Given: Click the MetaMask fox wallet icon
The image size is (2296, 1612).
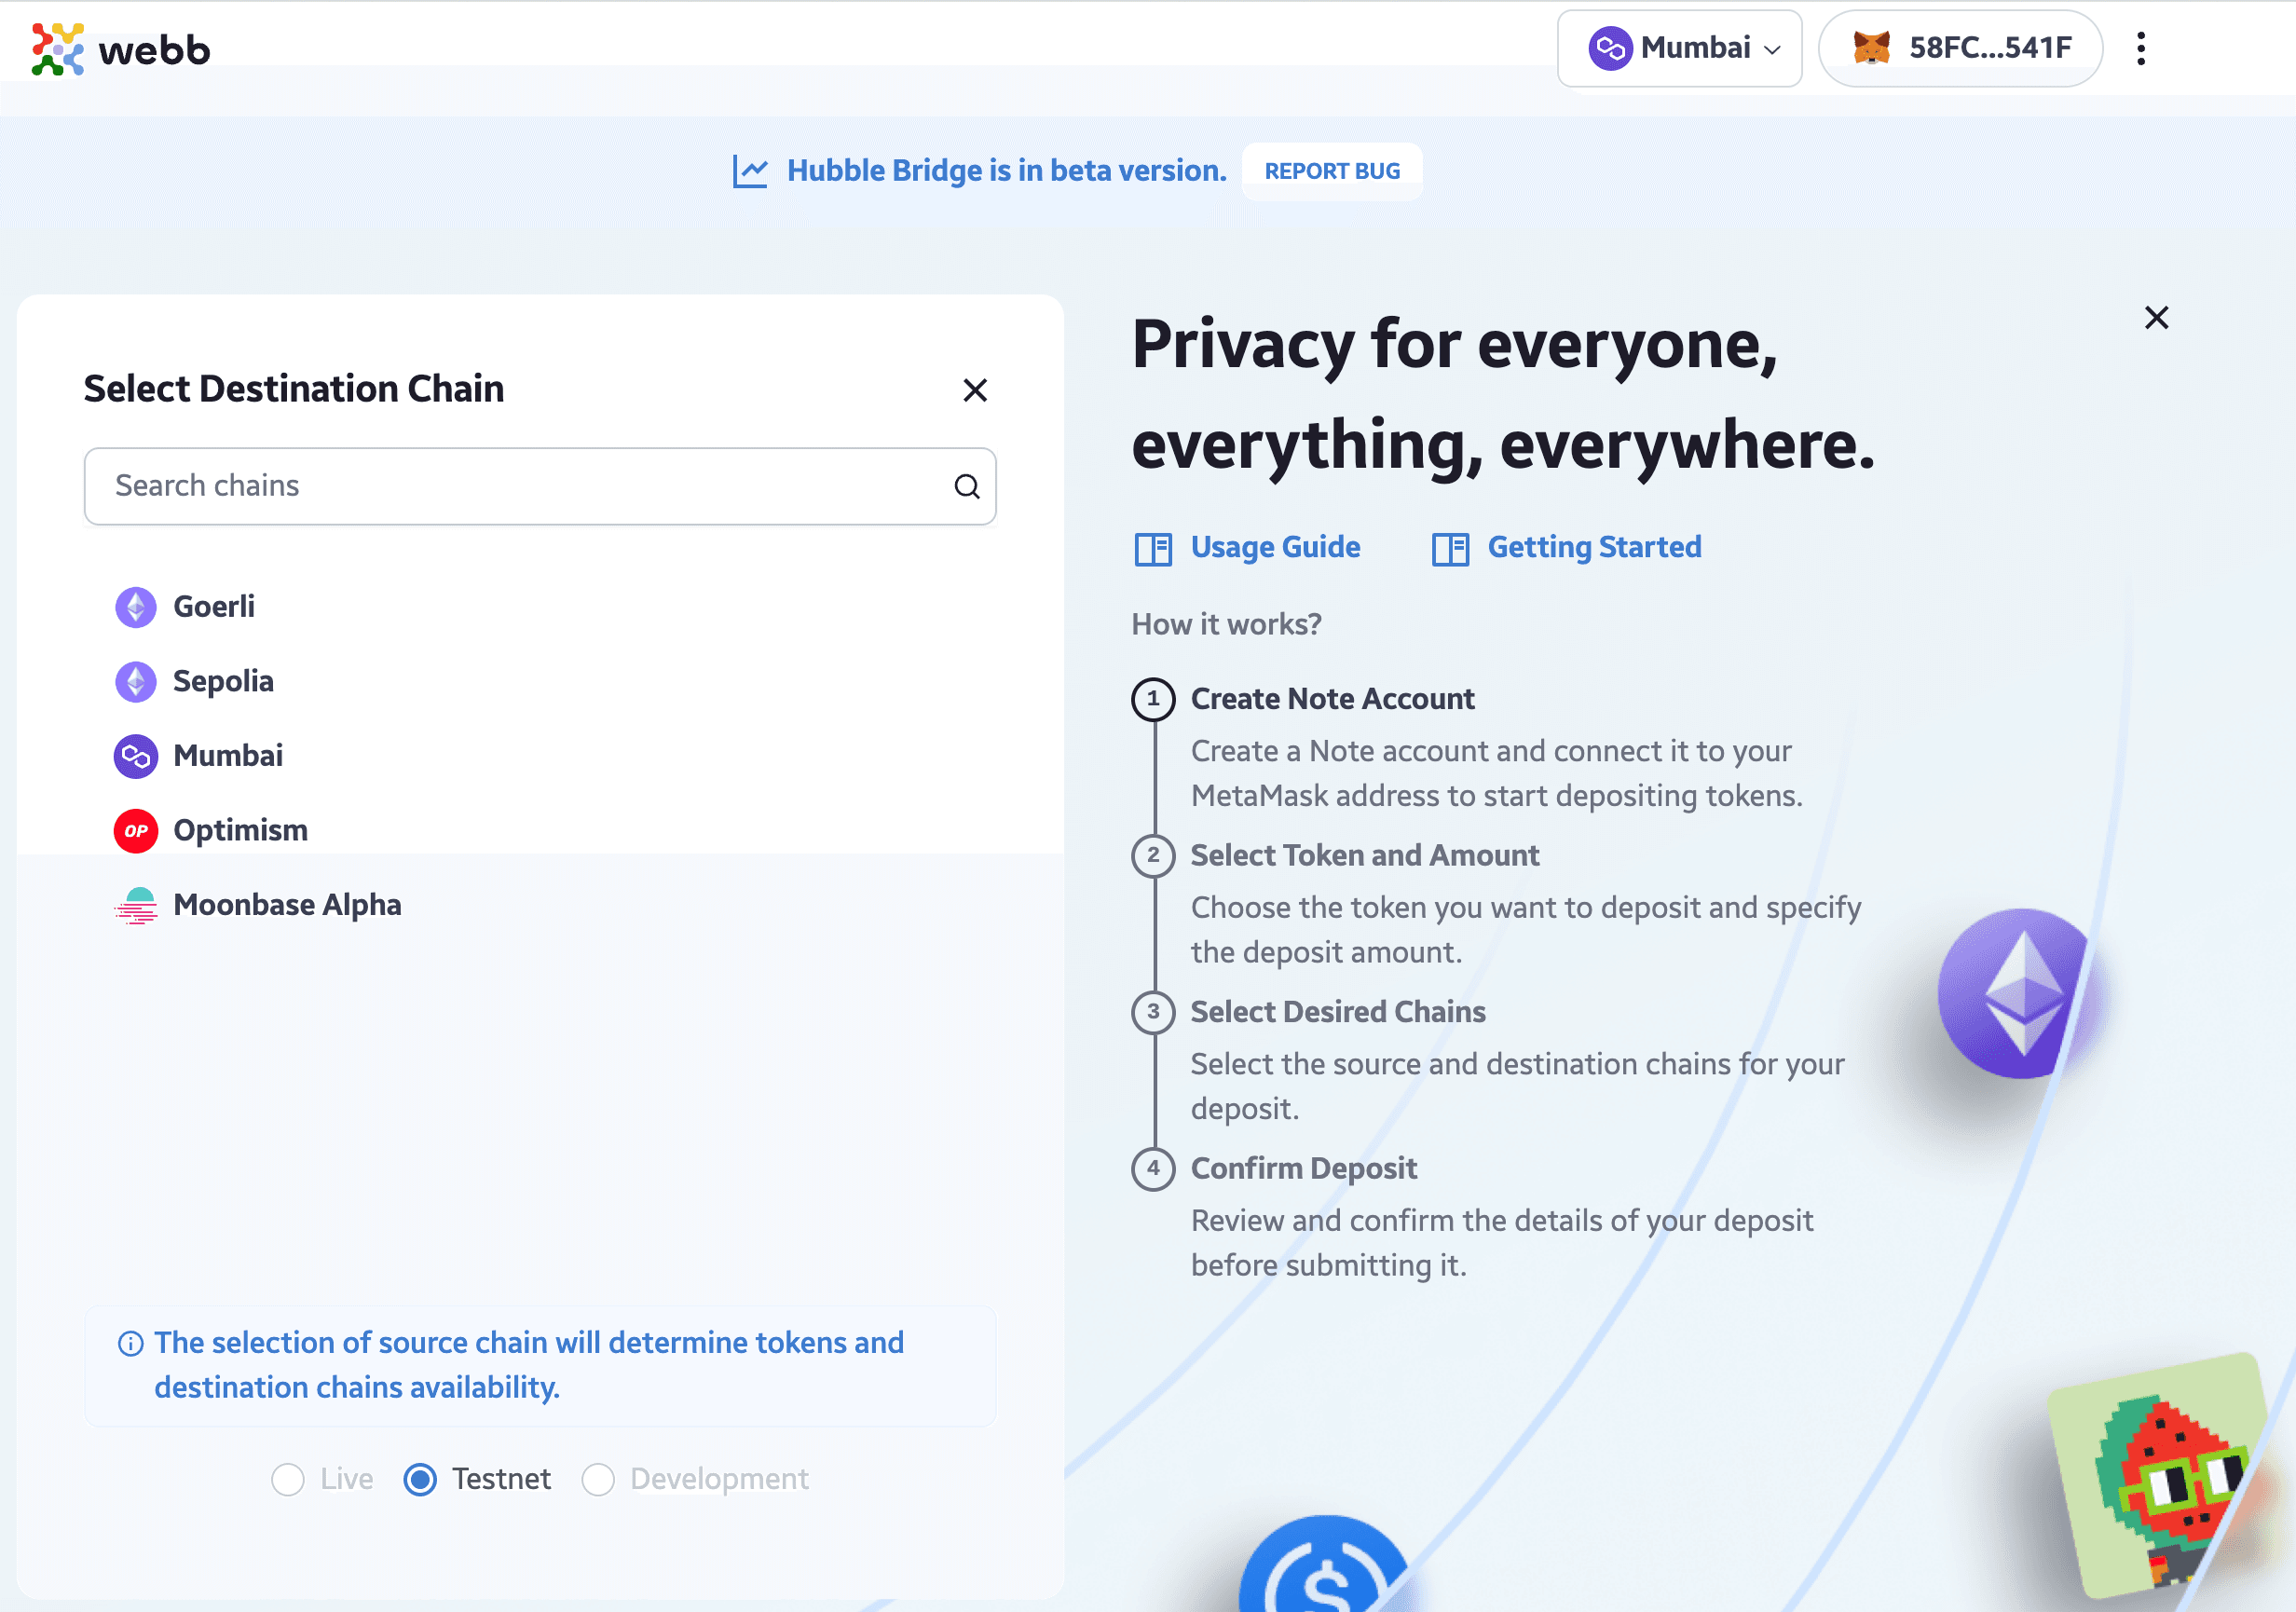Looking at the screenshot, I should [1871, 48].
